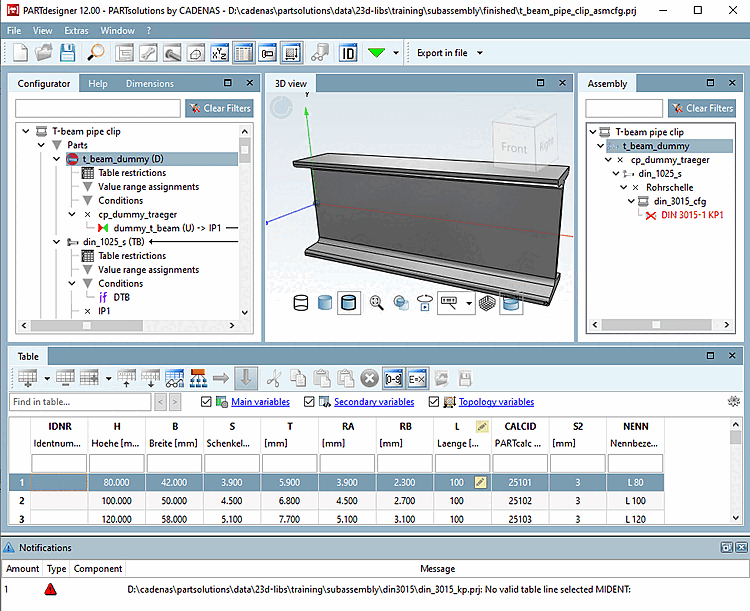Screen dimensions: 750x611
Task: Open the Extras menu
Action: pos(76,31)
